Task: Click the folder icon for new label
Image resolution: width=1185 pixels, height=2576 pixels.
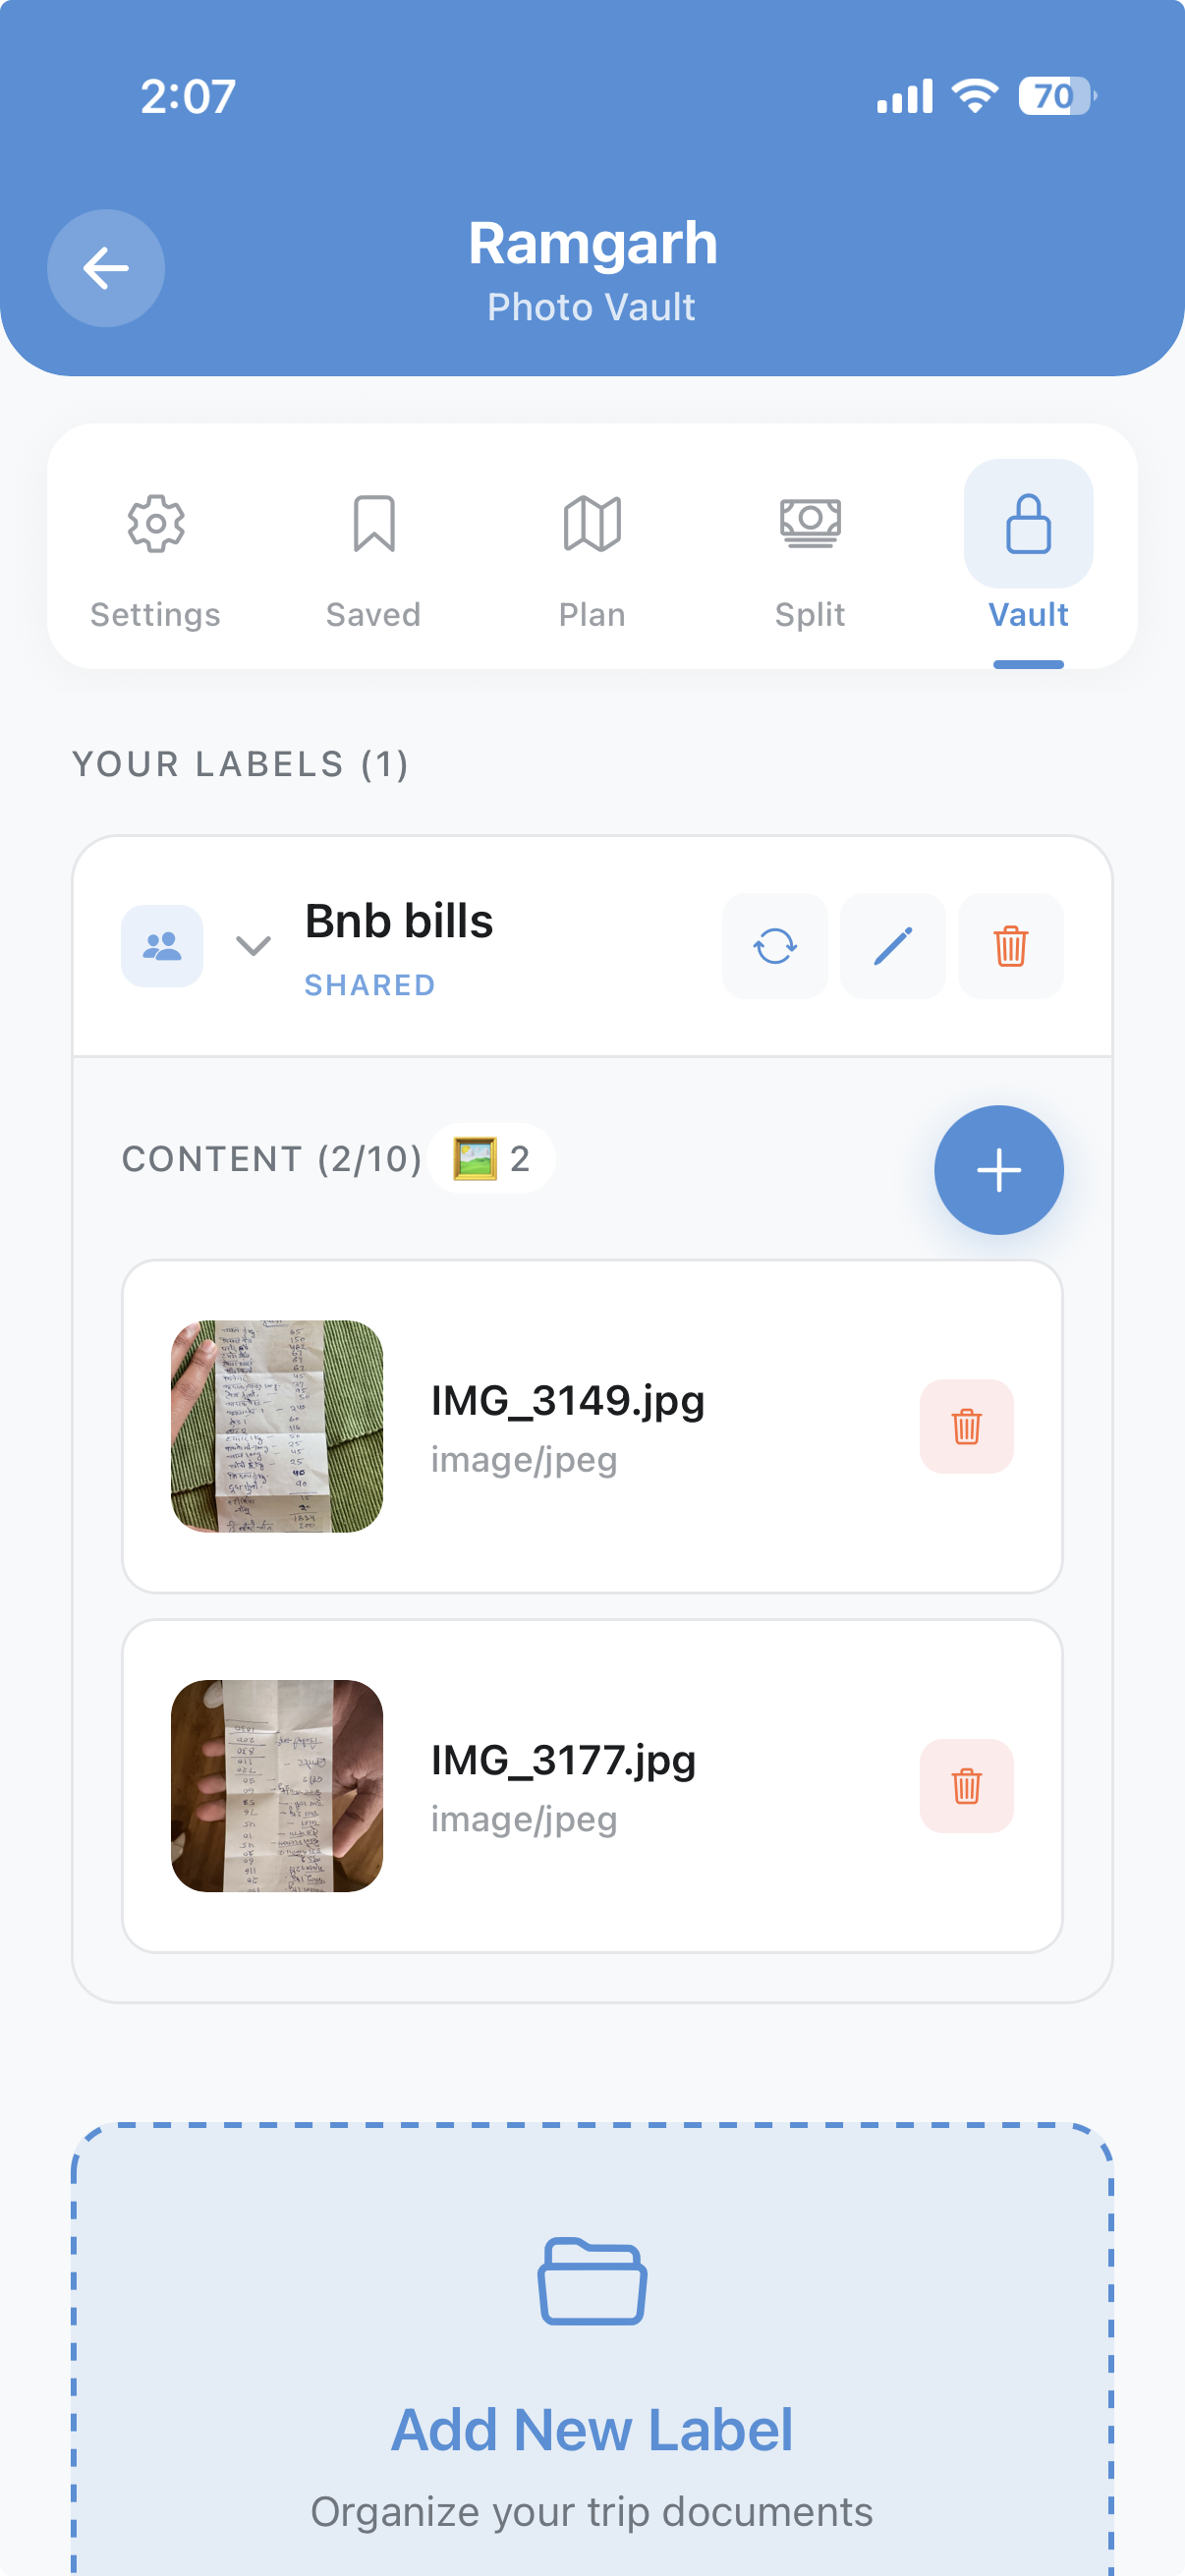Action: click(x=592, y=2282)
